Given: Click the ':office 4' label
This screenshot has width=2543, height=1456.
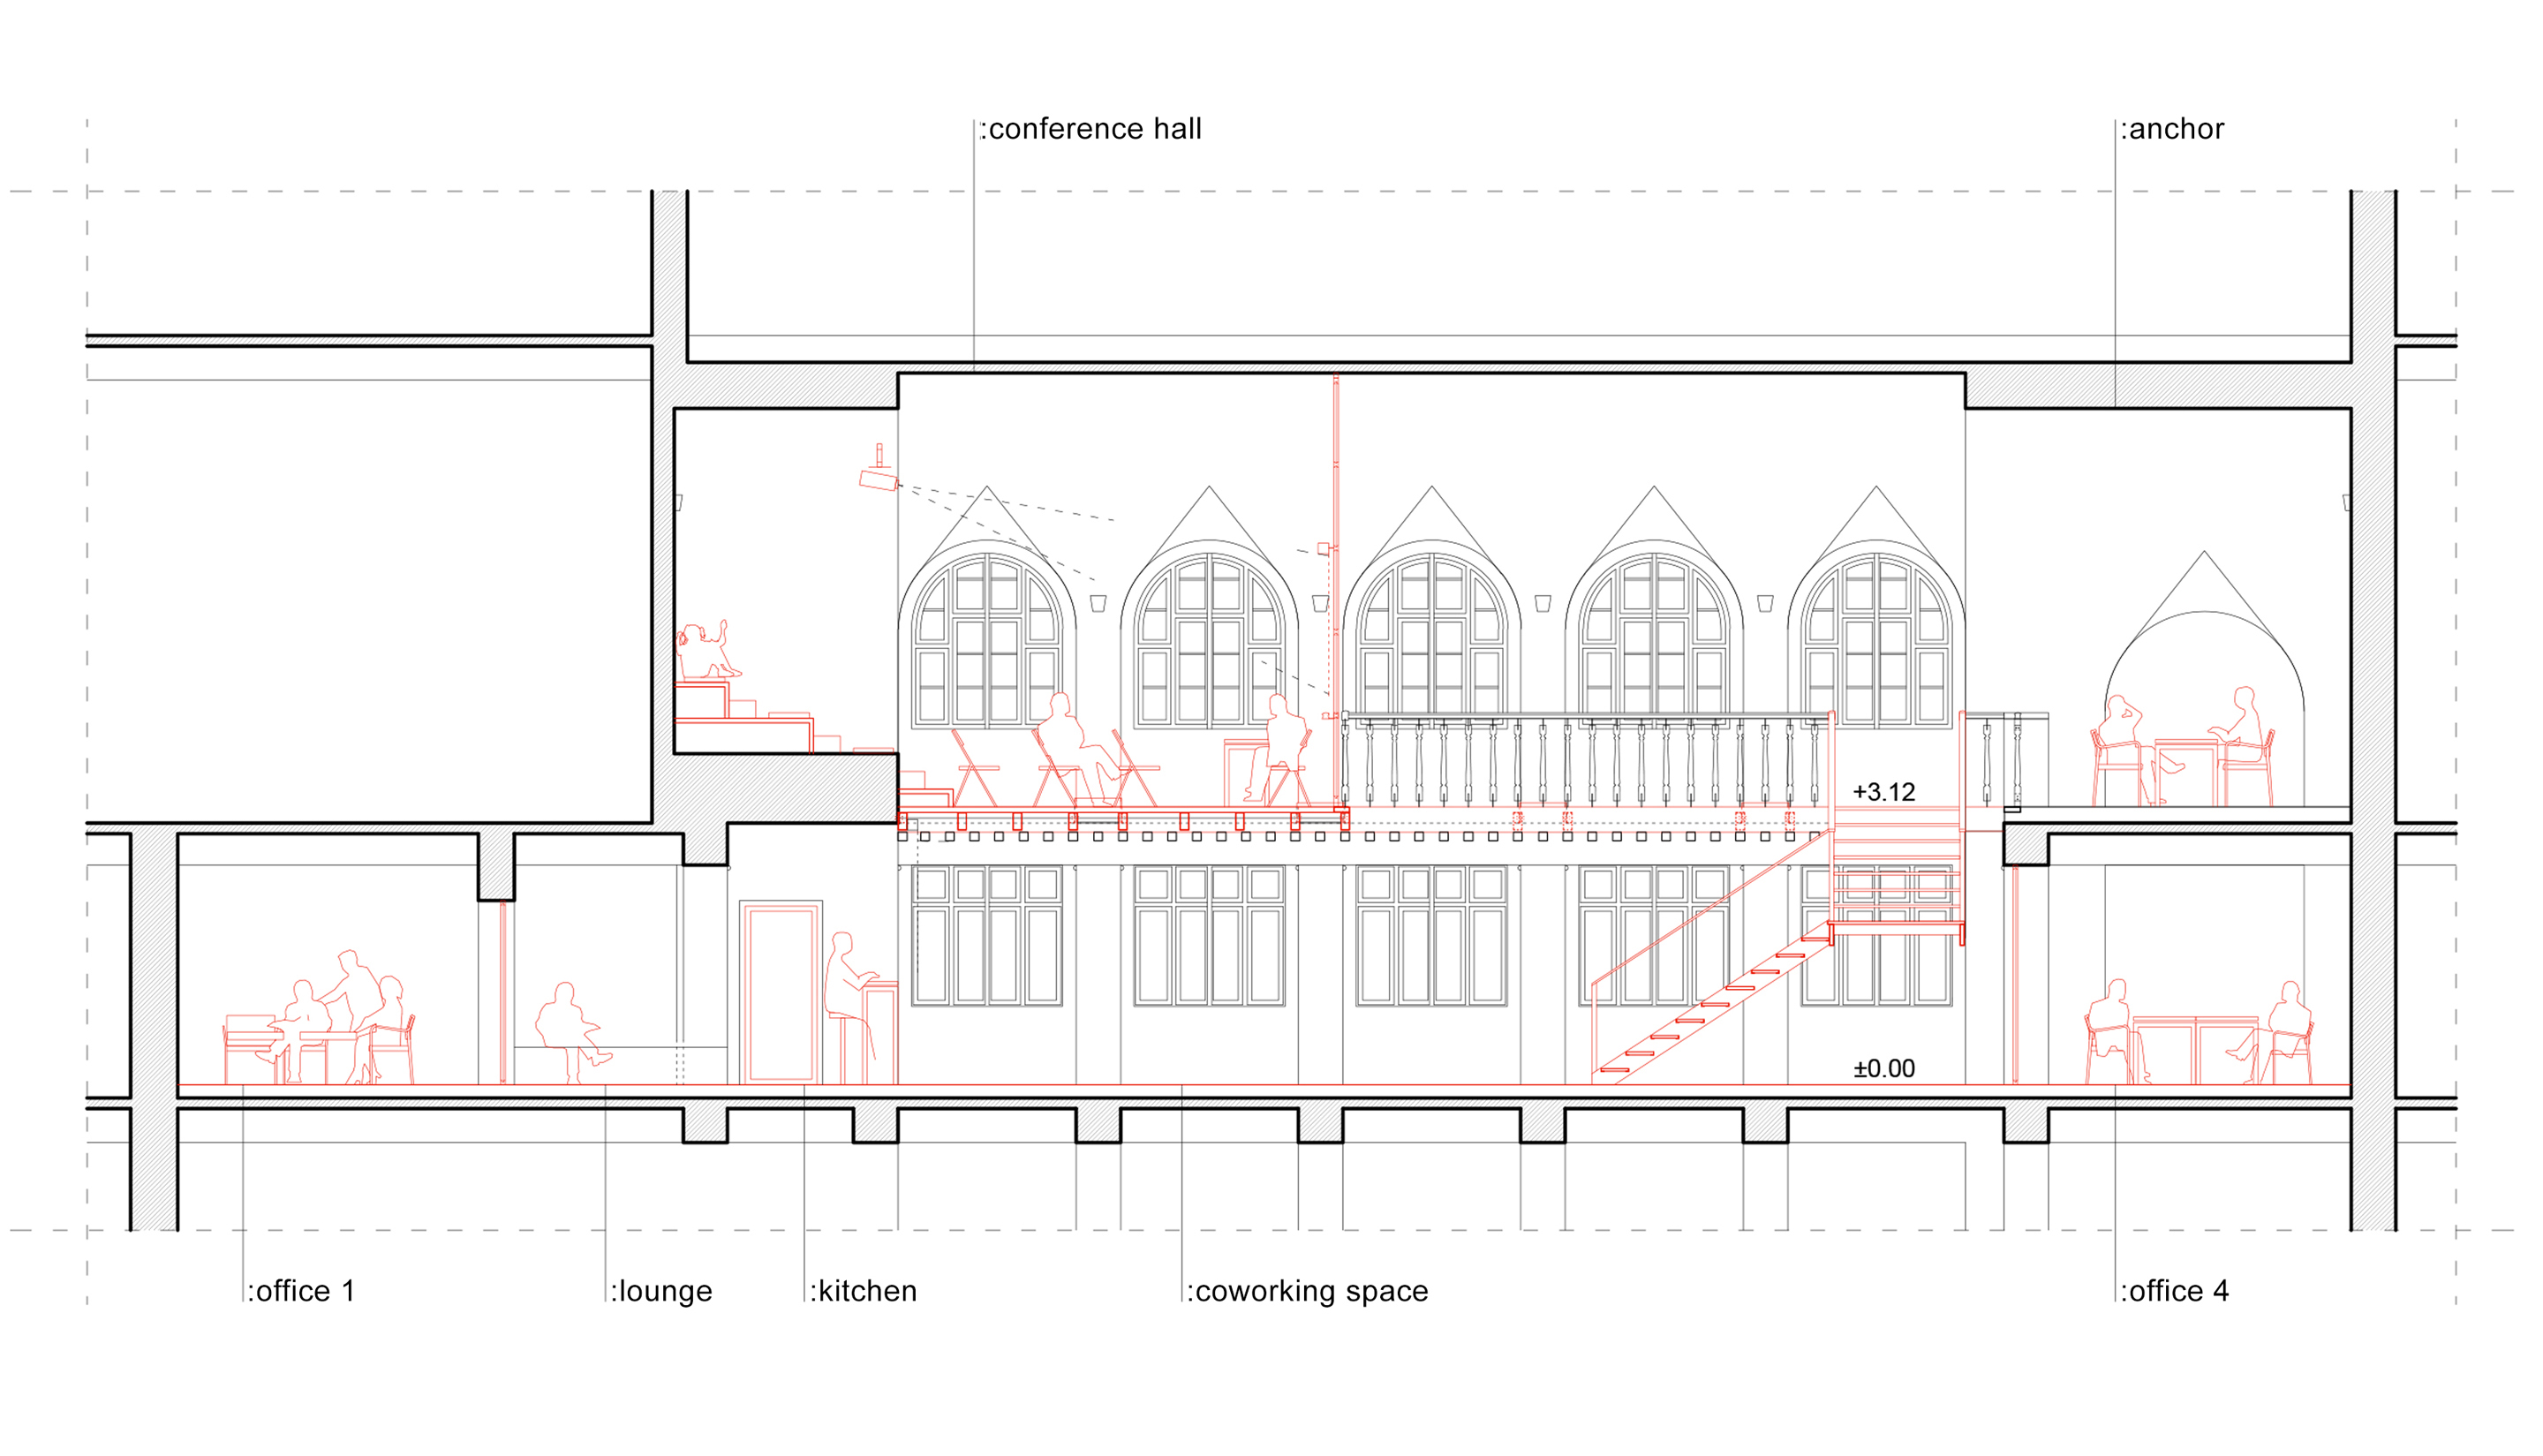Looking at the screenshot, I should (x=2174, y=1291).
